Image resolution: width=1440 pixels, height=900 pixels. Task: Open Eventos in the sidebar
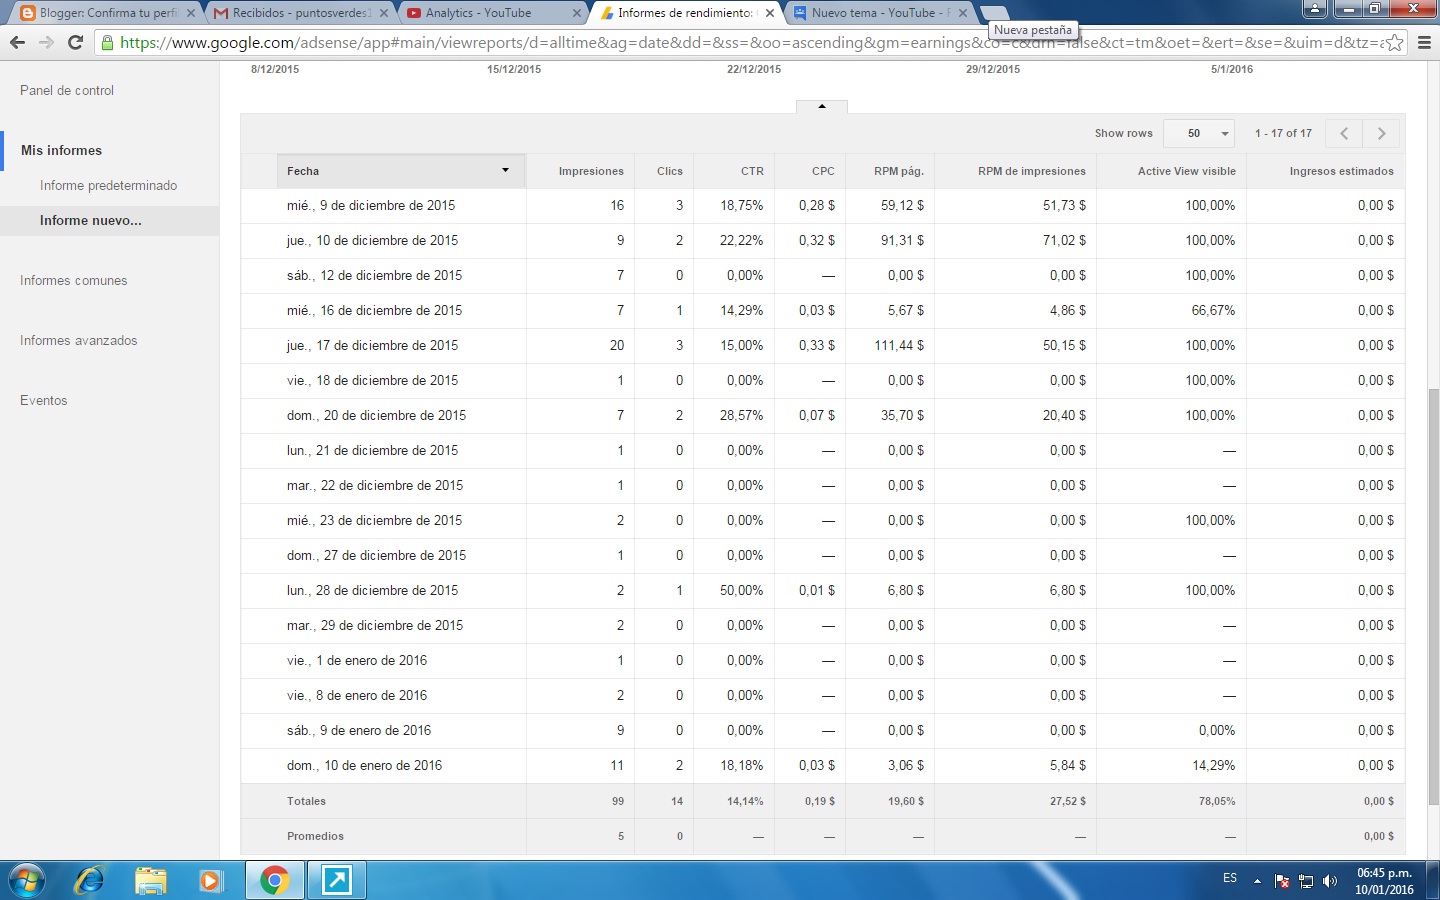tap(44, 400)
